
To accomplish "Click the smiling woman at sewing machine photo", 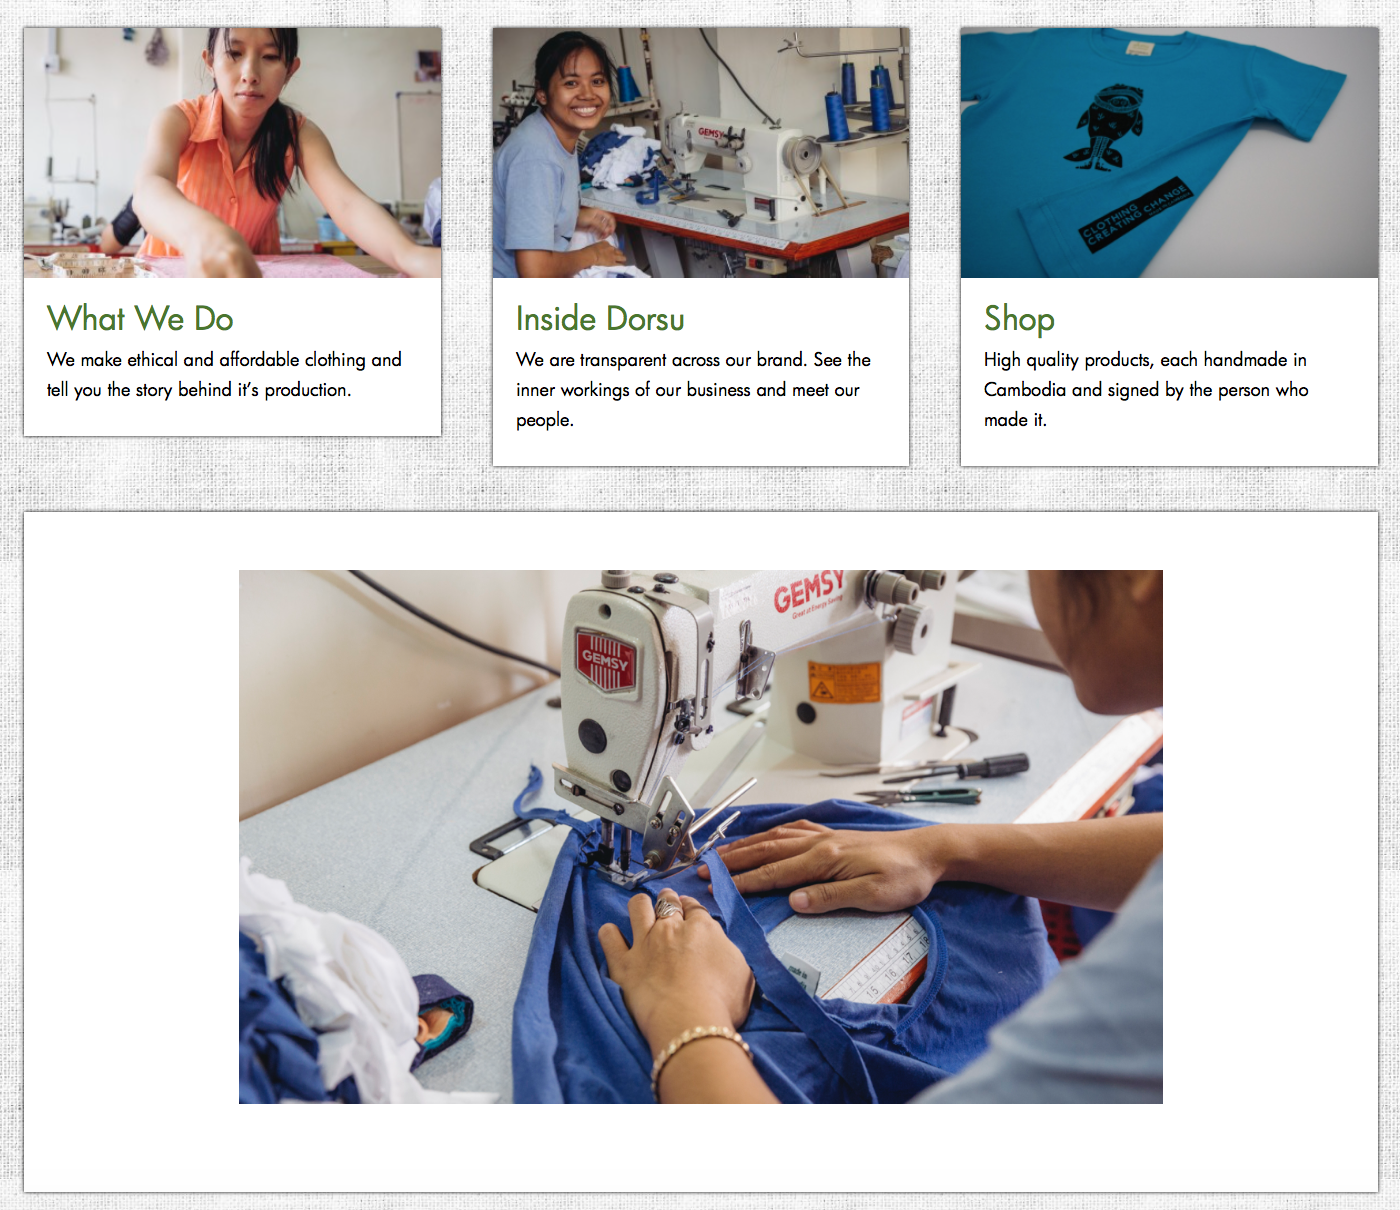I will pyautogui.click(x=701, y=152).
